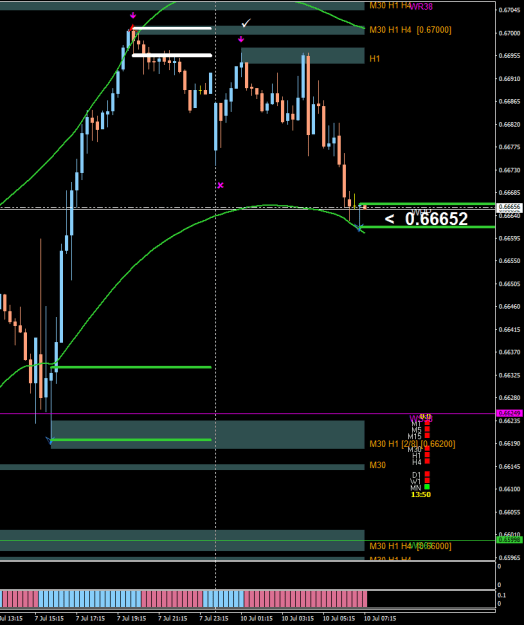This screenshot has width=524, height=625.
Task: Click the magenta down arrow above the H1 zone
Action: pyautogui.click(x=241, y=39)
